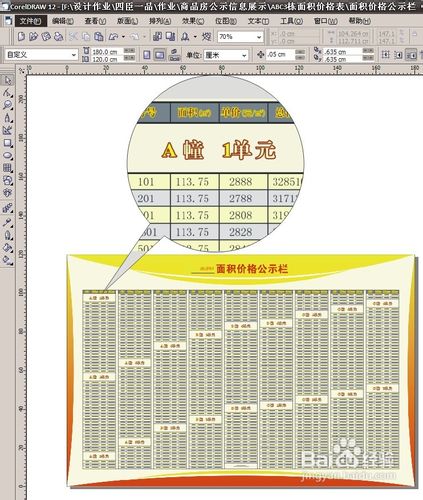
Task: Toggle the rightmost property bar snap button
Action: [412, 55]
